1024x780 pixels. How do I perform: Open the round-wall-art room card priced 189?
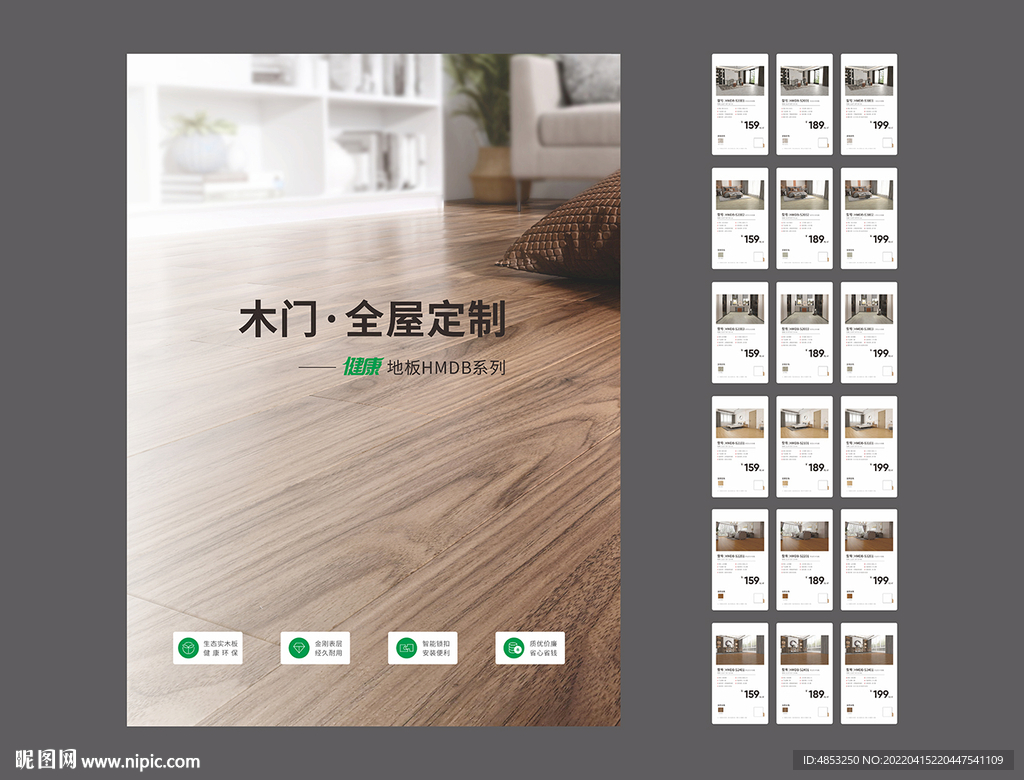pyautogui.click(x=805, y=674)
